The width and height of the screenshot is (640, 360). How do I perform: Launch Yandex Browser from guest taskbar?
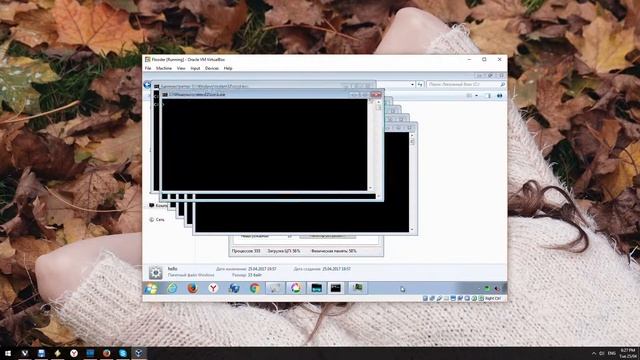tap(213, 288)
